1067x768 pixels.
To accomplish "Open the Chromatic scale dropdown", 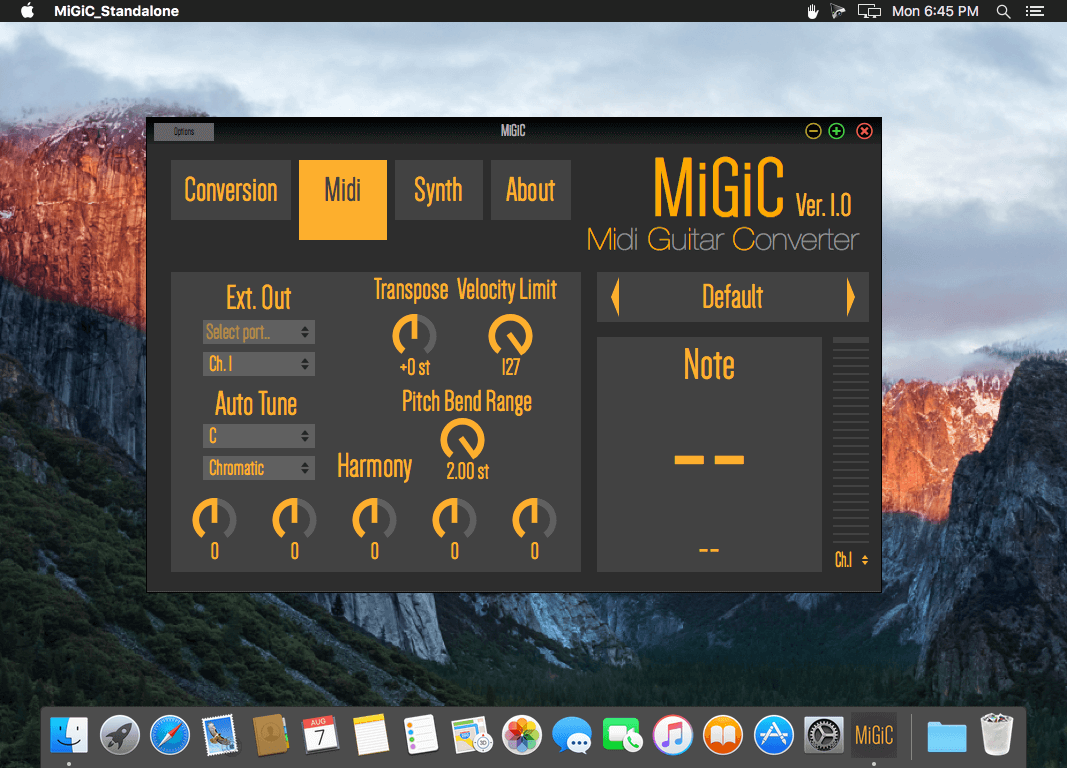I will tap(259, 468).
